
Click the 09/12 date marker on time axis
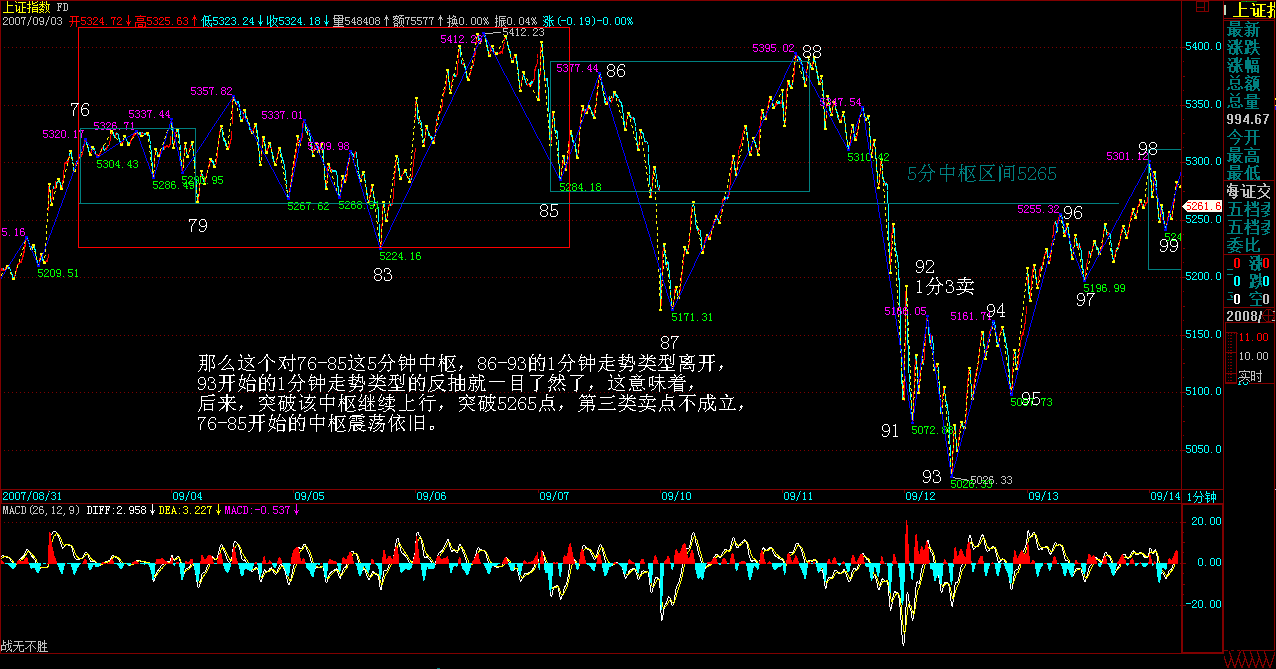tap(920, 496)
